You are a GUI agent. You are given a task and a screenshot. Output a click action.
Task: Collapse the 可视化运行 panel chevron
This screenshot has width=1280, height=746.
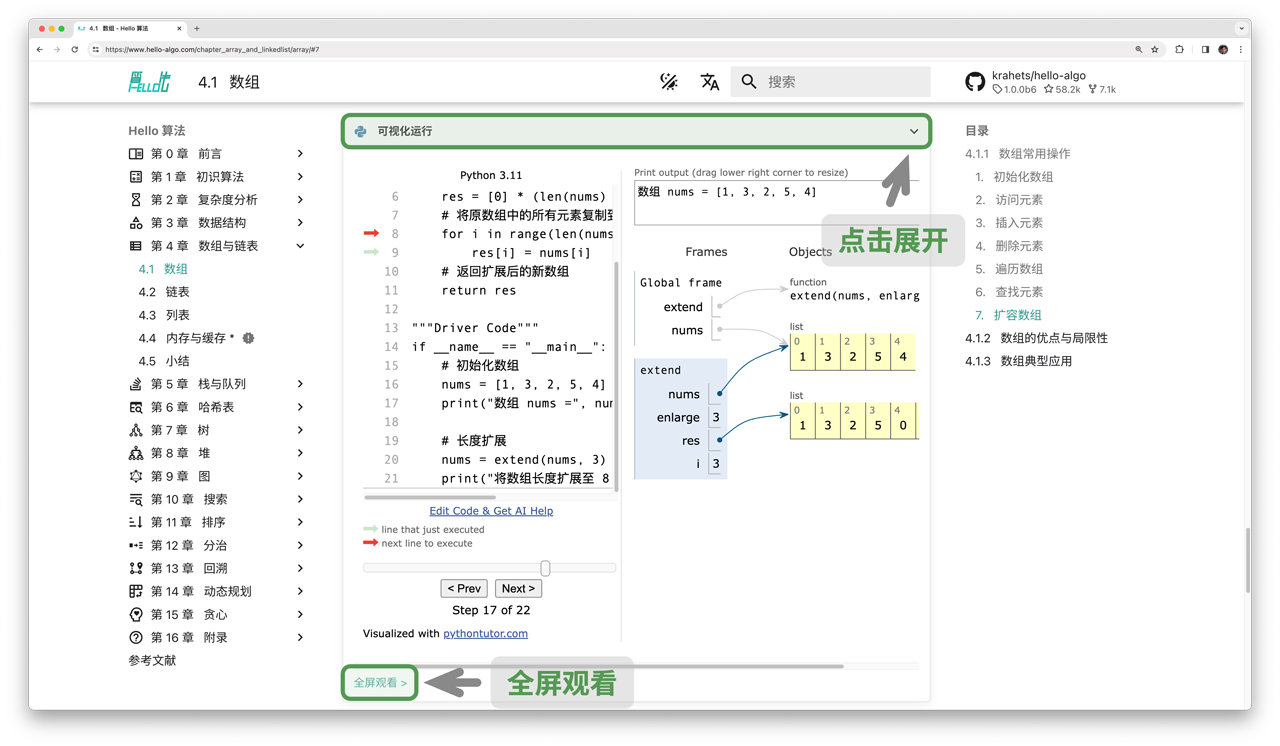913,131
